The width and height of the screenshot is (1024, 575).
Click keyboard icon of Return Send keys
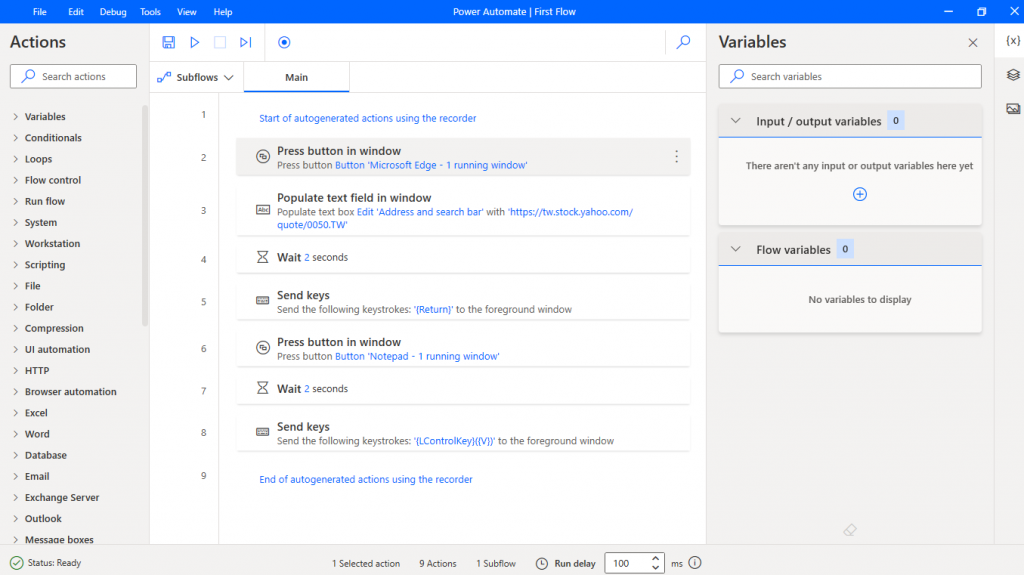tap(263, 301)
